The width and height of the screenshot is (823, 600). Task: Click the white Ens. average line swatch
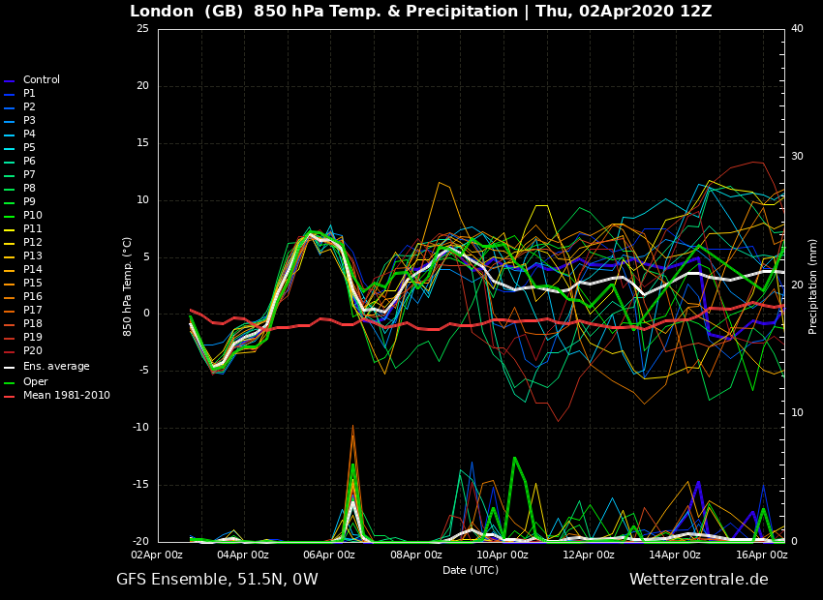[x=10, y=367]
